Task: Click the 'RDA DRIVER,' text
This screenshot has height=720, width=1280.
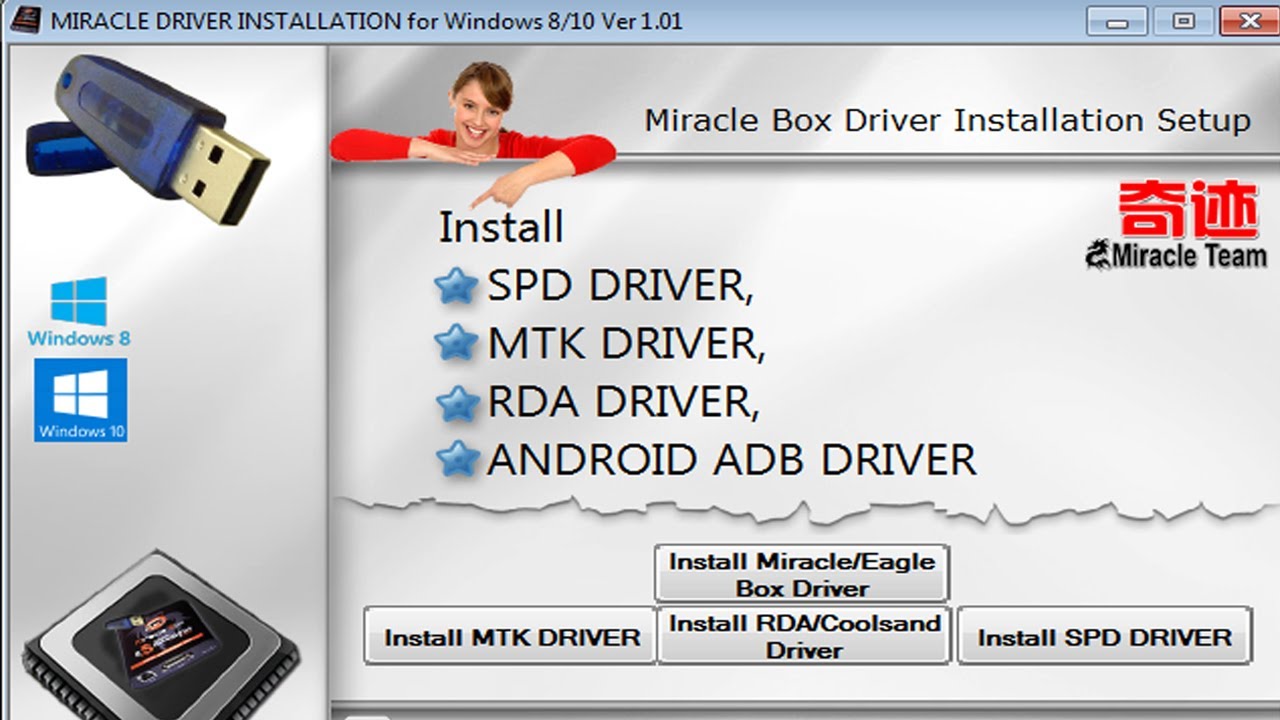Action: pyautogui.click(x=623, y=403)
